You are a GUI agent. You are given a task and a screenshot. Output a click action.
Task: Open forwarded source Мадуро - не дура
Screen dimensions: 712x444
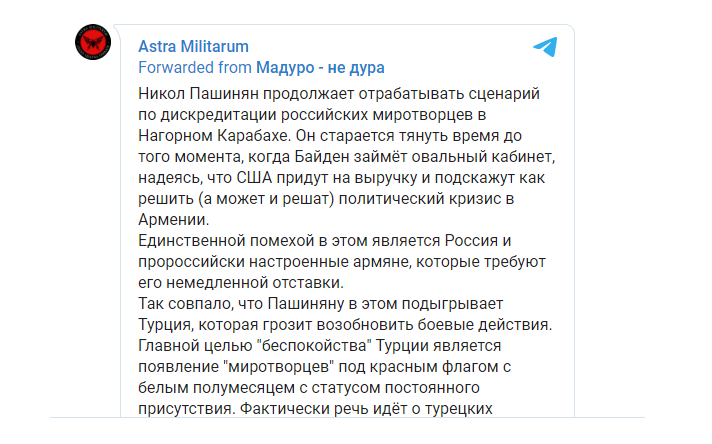[320, 68]
